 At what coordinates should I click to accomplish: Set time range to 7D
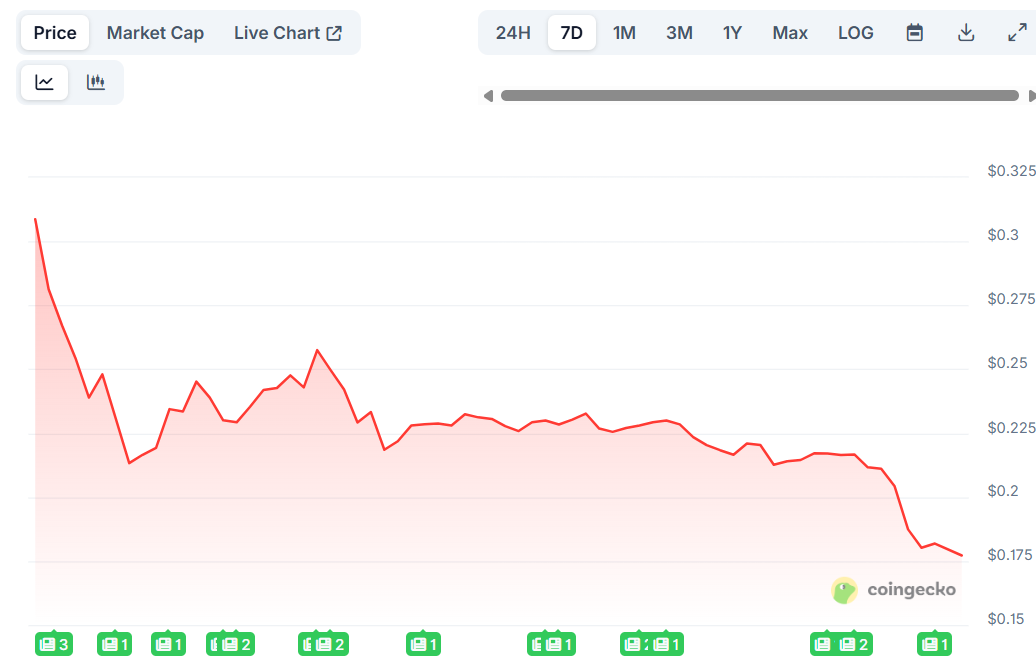(572, 32)
